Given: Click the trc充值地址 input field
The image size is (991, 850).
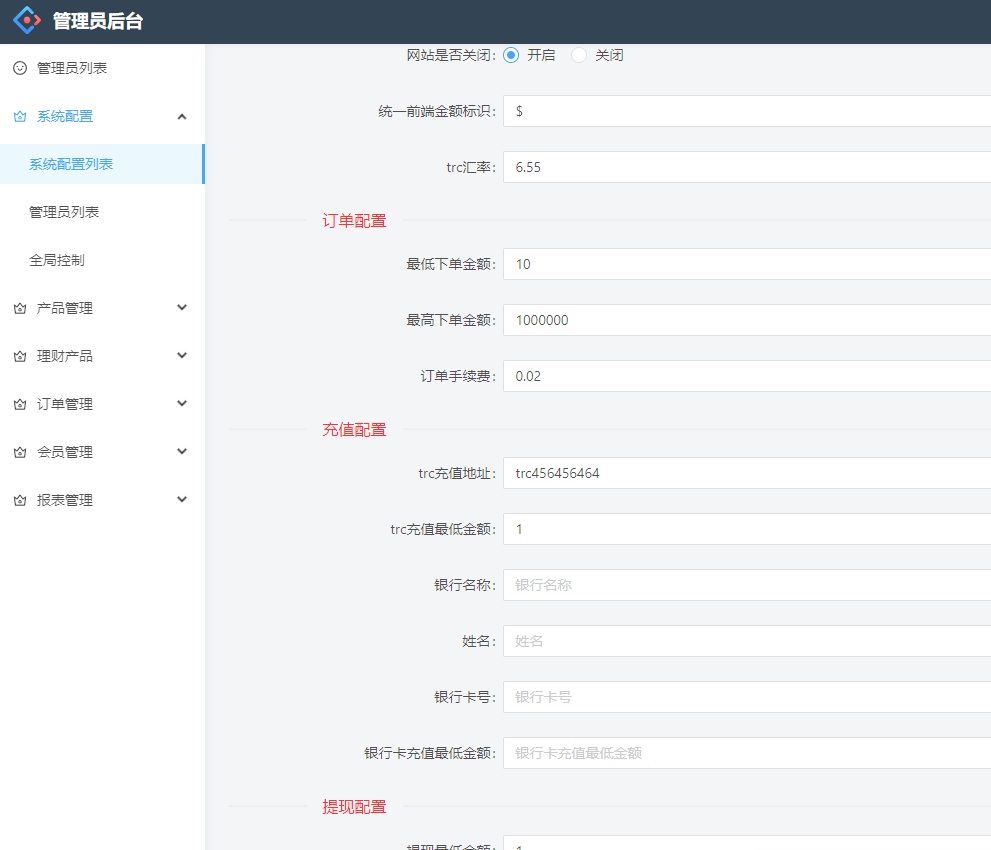Looking at the screenshot, I should pos(700,473).
